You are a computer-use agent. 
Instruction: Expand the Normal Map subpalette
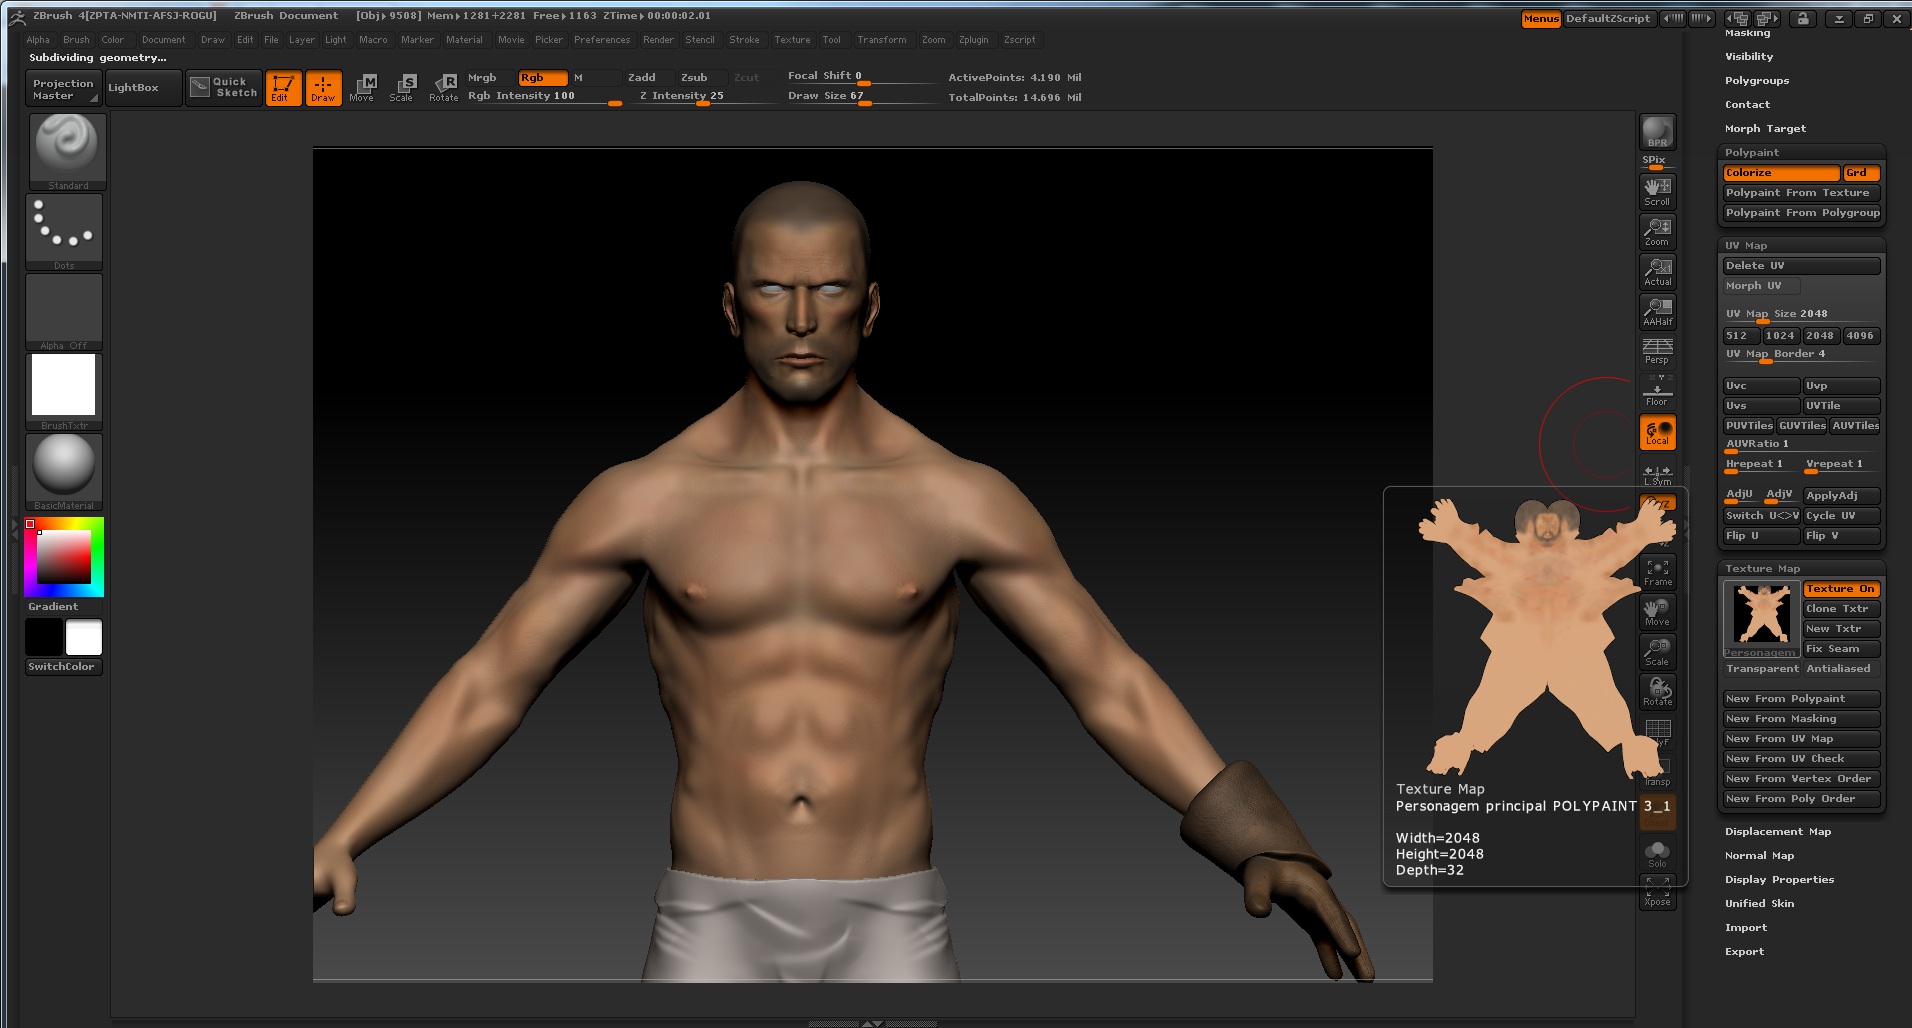pyautogui.click(x=1759, y=856)
